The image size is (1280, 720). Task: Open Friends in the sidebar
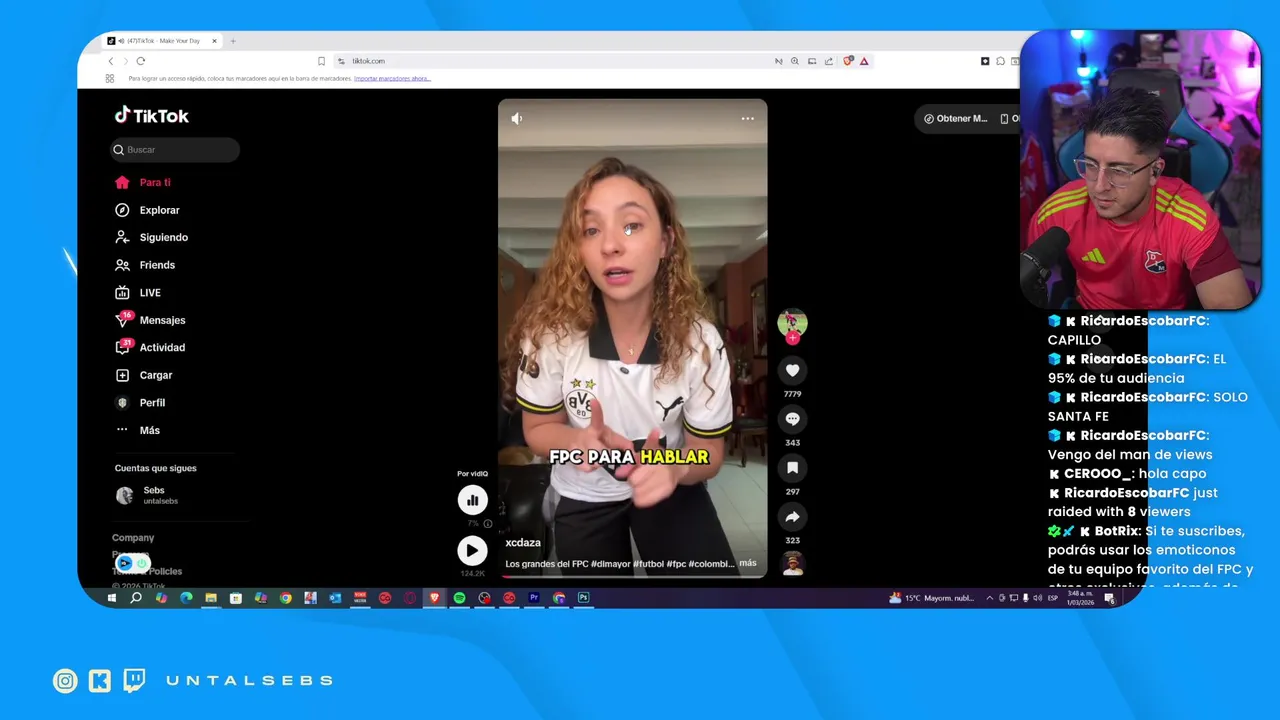[x=145, y=265]
